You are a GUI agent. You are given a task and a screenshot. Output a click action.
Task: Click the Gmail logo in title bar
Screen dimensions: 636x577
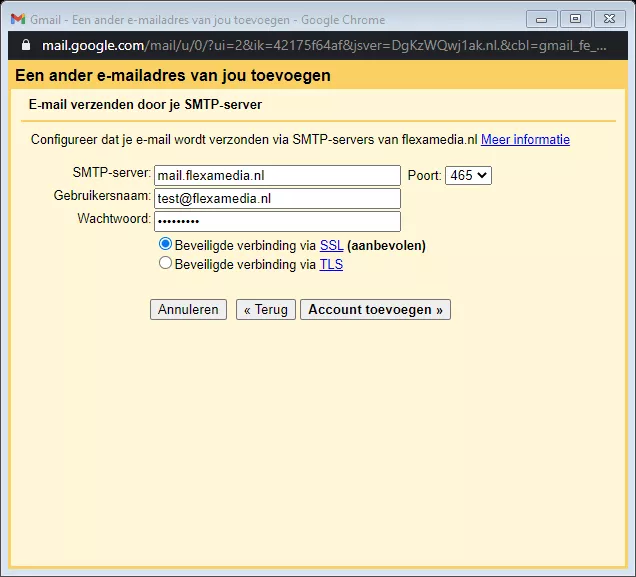point(18,19)
